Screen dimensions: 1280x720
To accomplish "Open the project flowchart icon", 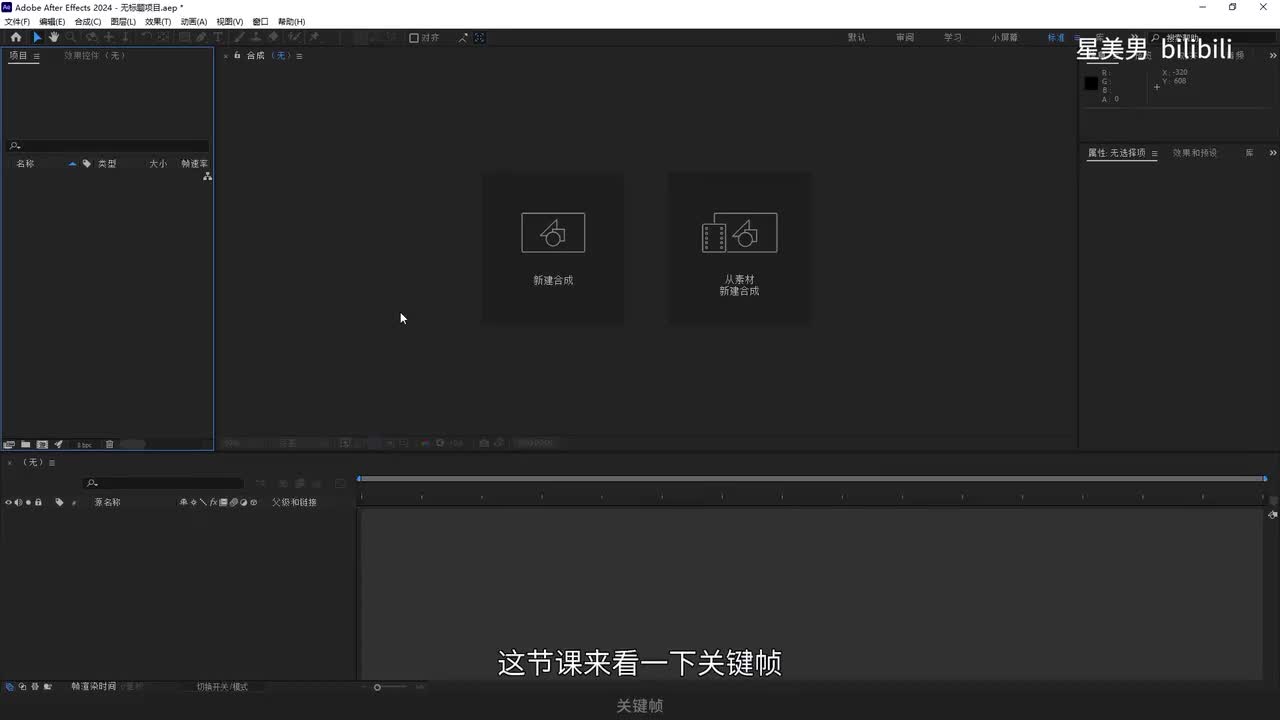I will (207, 176).
